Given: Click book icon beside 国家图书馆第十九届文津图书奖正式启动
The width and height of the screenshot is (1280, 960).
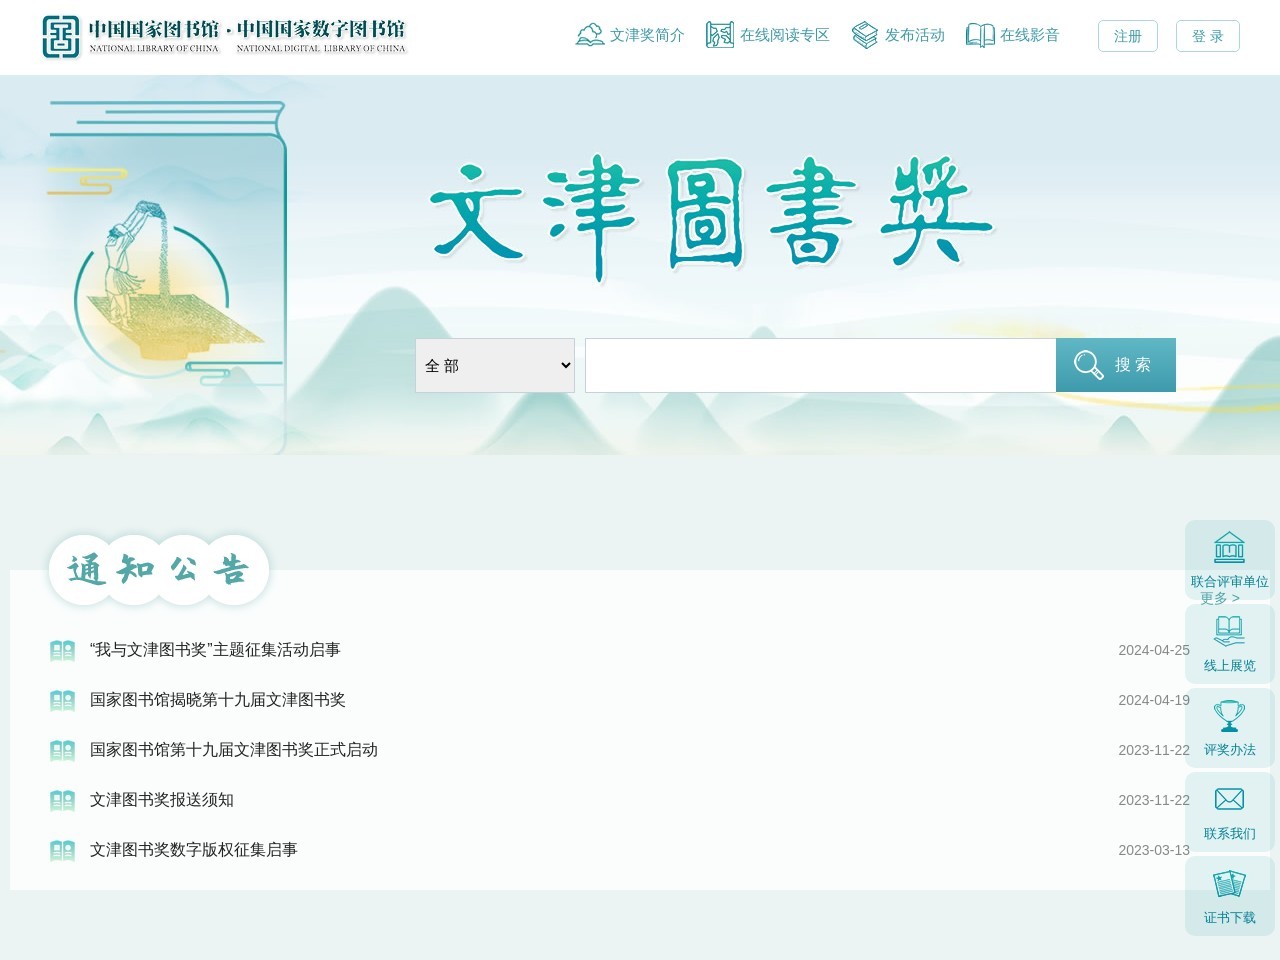Looking at the screenshot, I should pyautogui.click(x=62, y=751).
